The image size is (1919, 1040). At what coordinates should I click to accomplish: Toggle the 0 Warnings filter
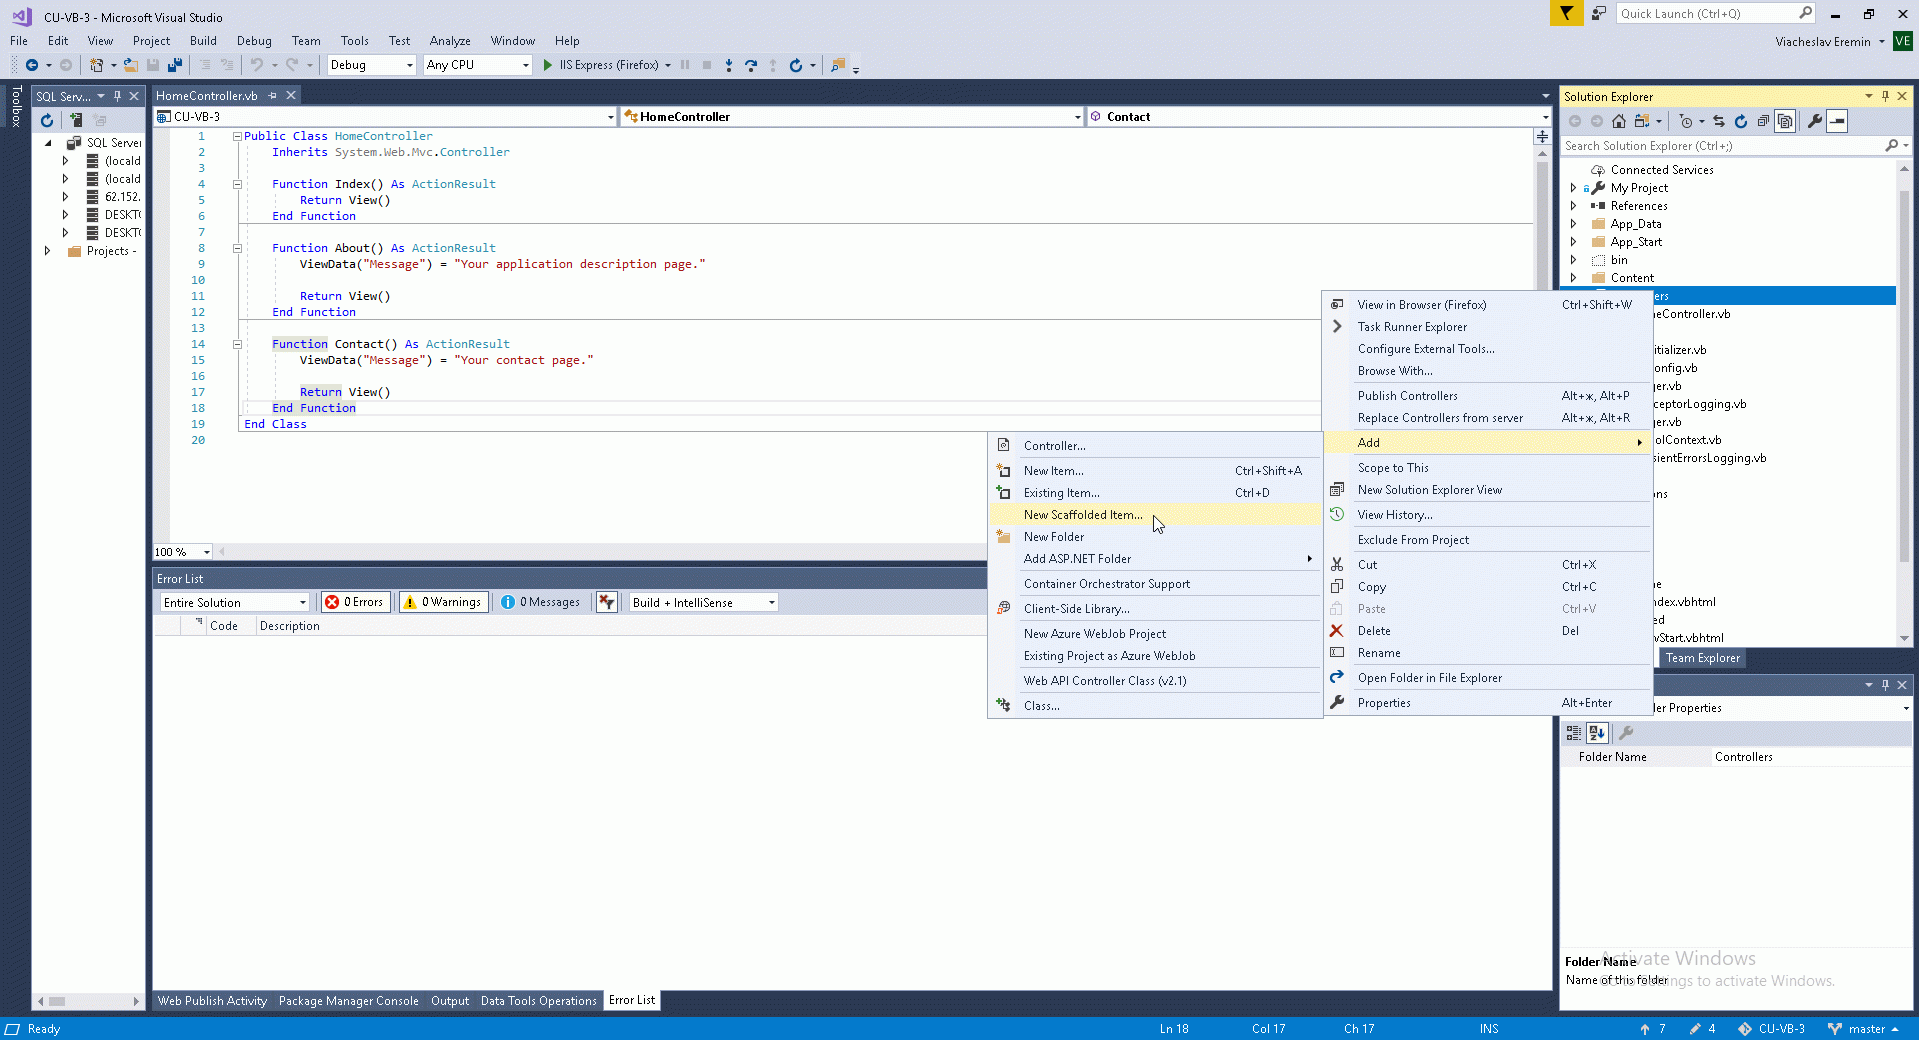[443, 602]
